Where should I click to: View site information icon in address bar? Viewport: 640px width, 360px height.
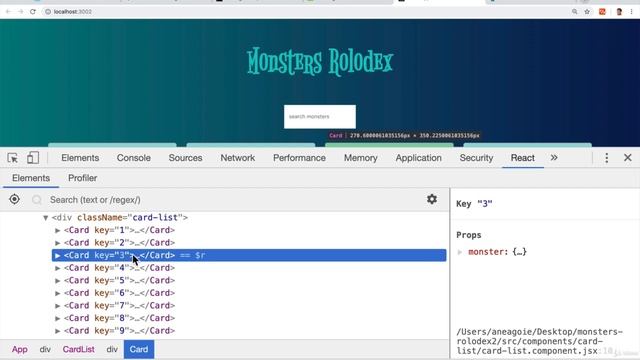click(x=48, y=12)
